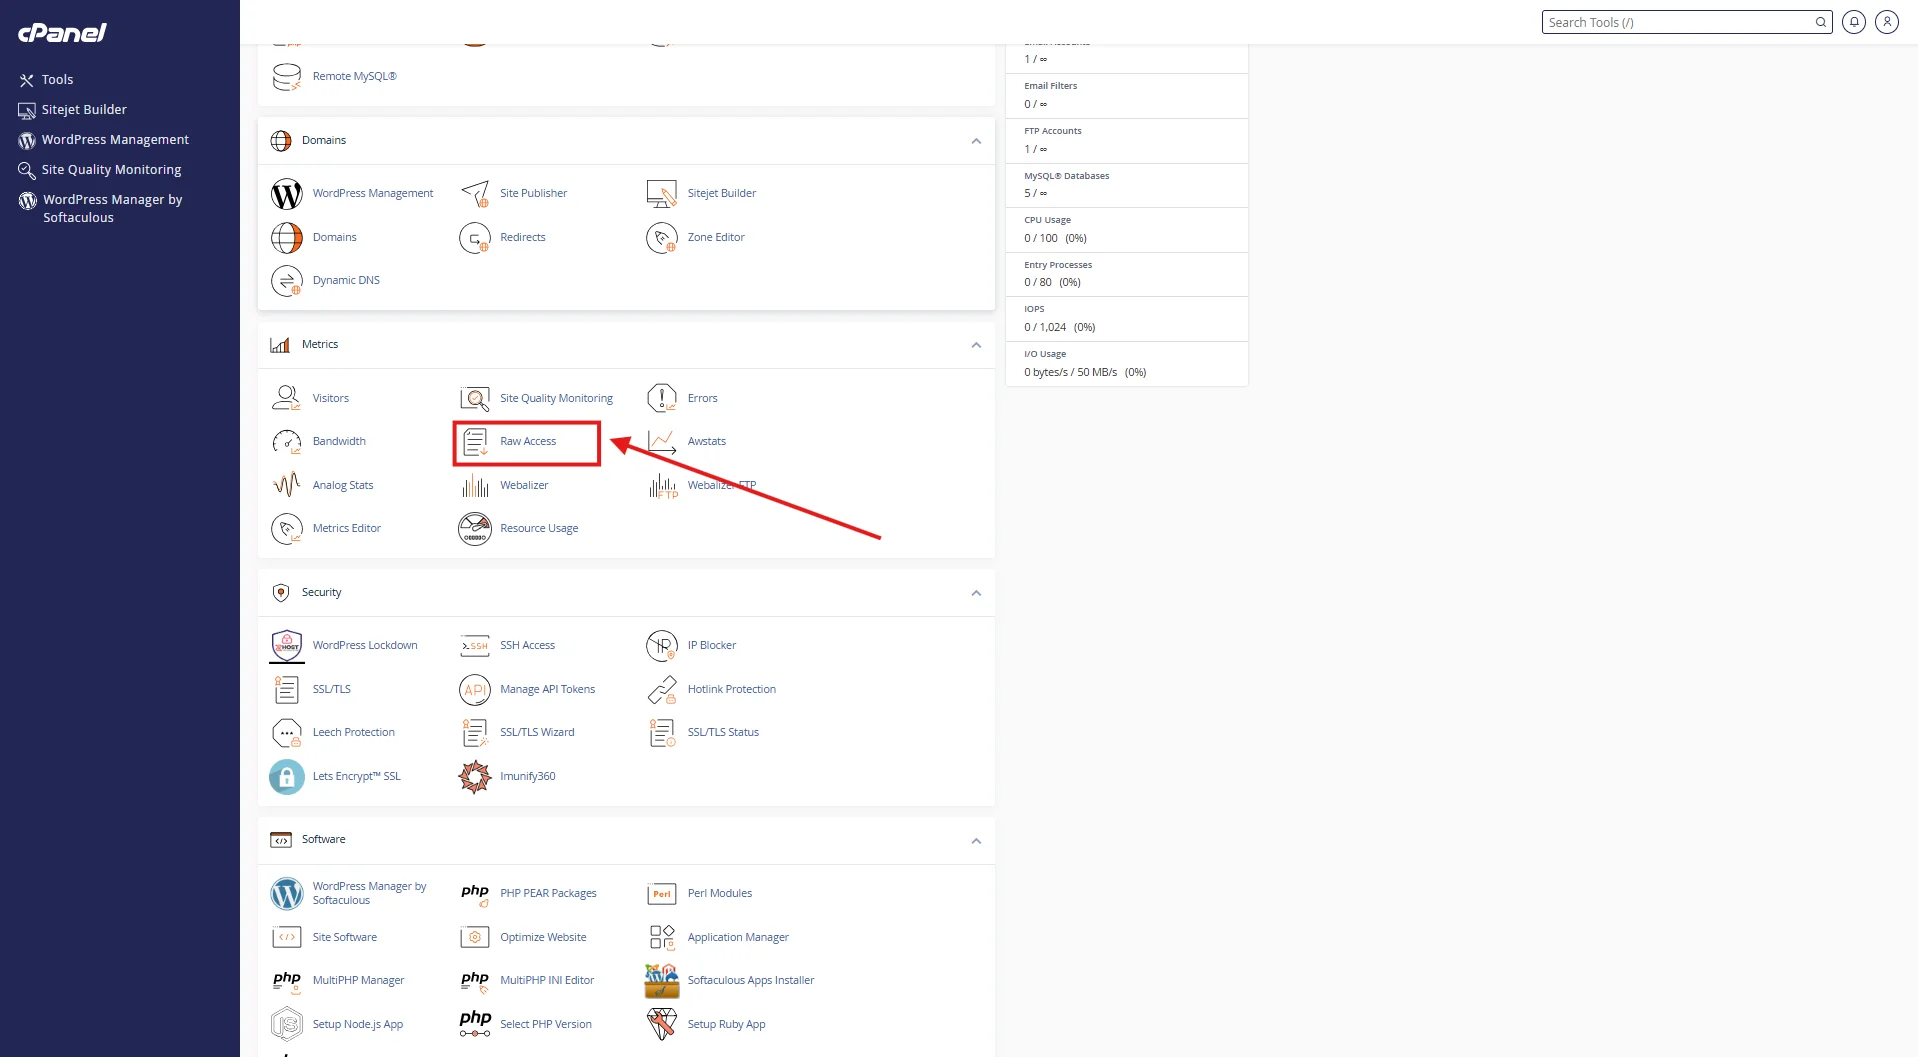
Task: Click the IP Blocker icon
Action: coord(662,645)
